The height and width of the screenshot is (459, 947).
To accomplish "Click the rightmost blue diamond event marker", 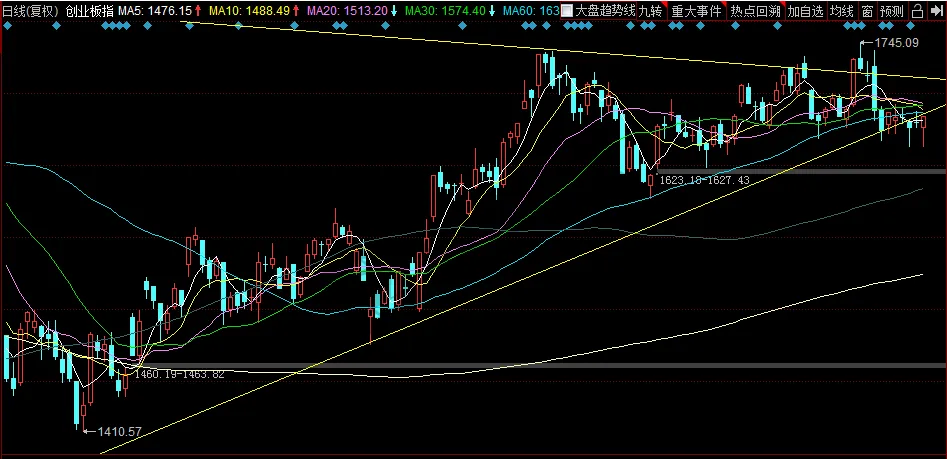I will tap(911, 26).
